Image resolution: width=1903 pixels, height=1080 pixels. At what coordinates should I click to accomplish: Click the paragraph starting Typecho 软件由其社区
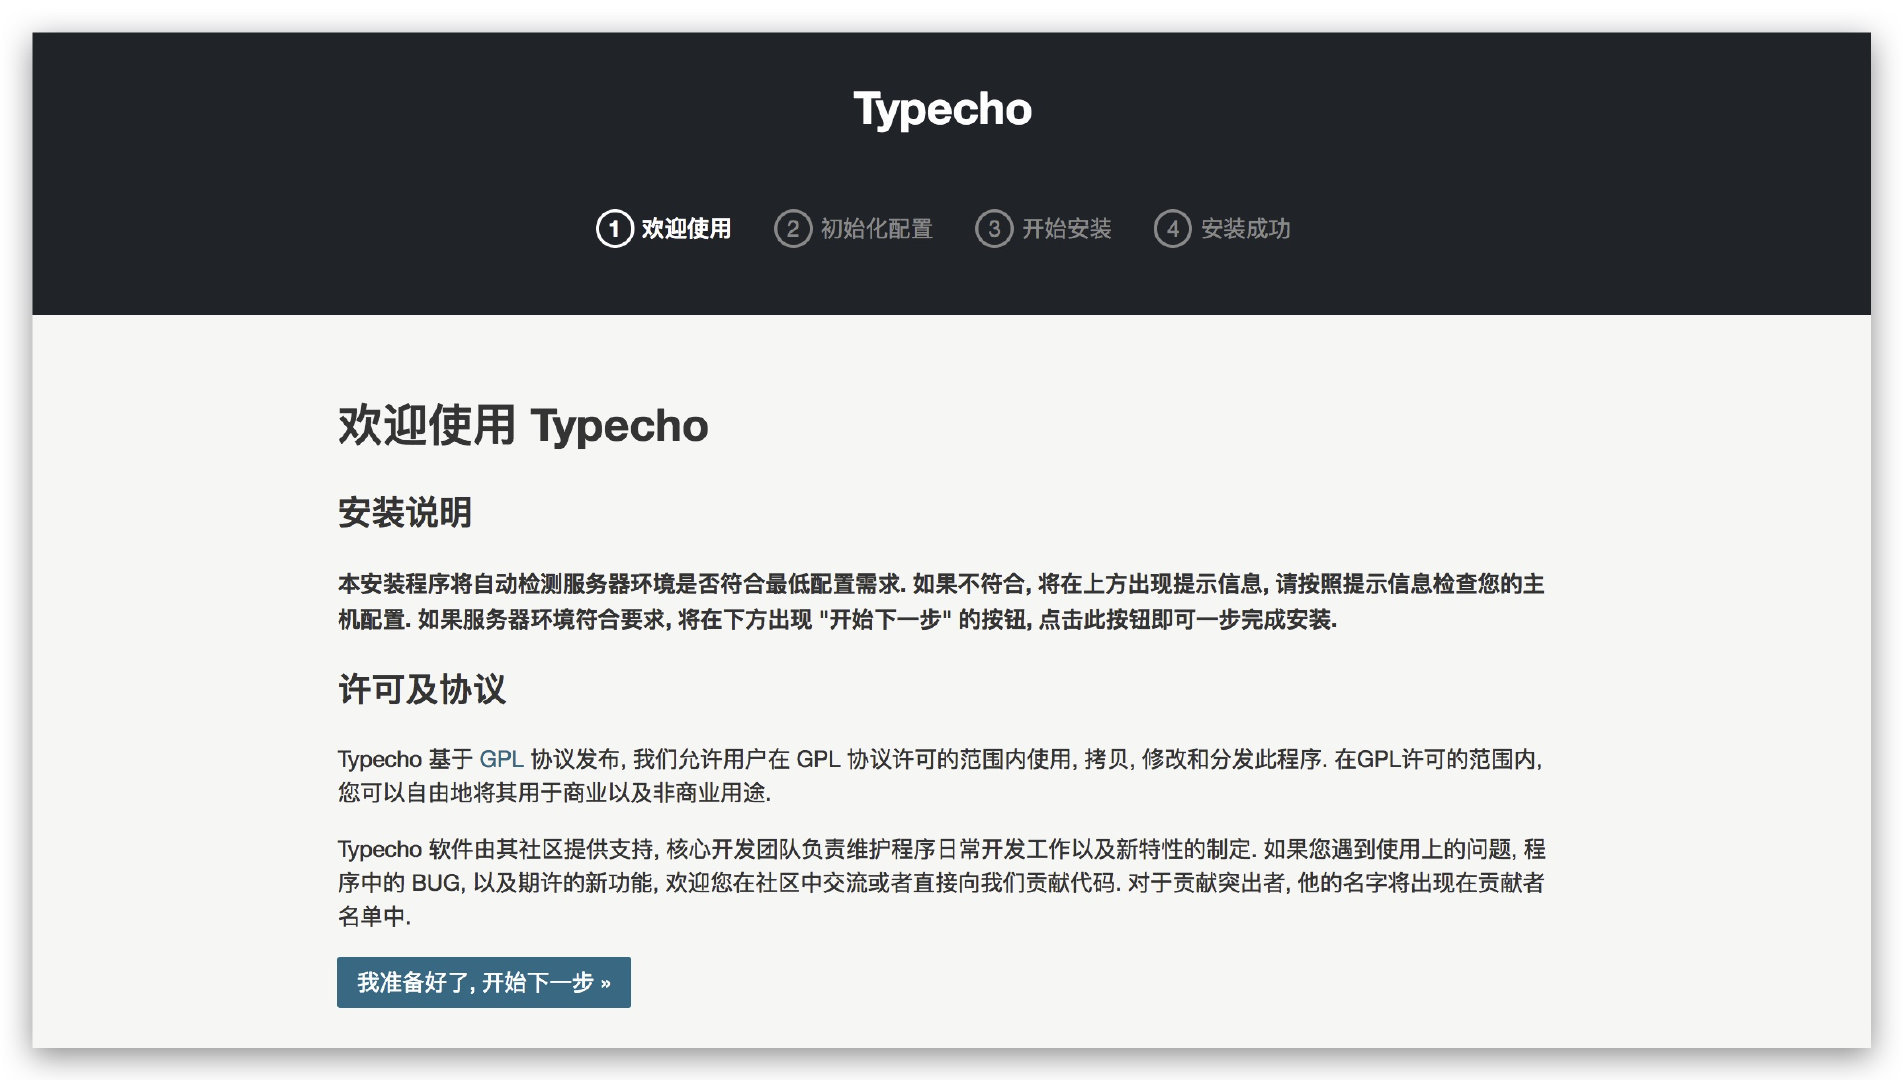click(x=941, y=882)
